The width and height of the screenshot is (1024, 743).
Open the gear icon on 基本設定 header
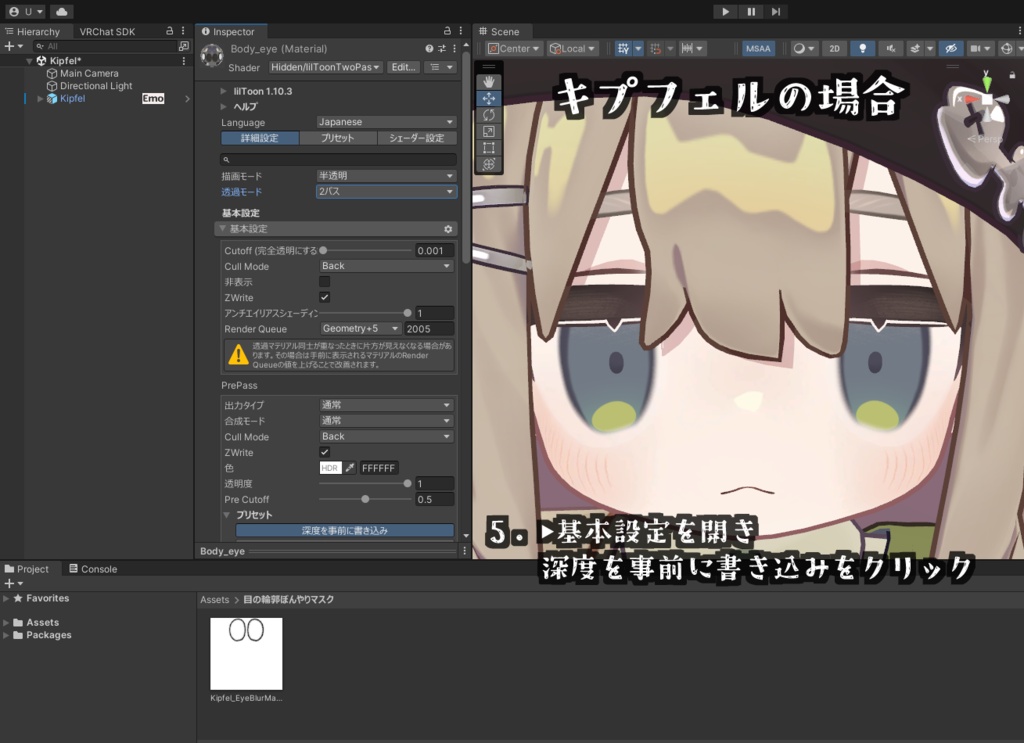pos(448,229)
